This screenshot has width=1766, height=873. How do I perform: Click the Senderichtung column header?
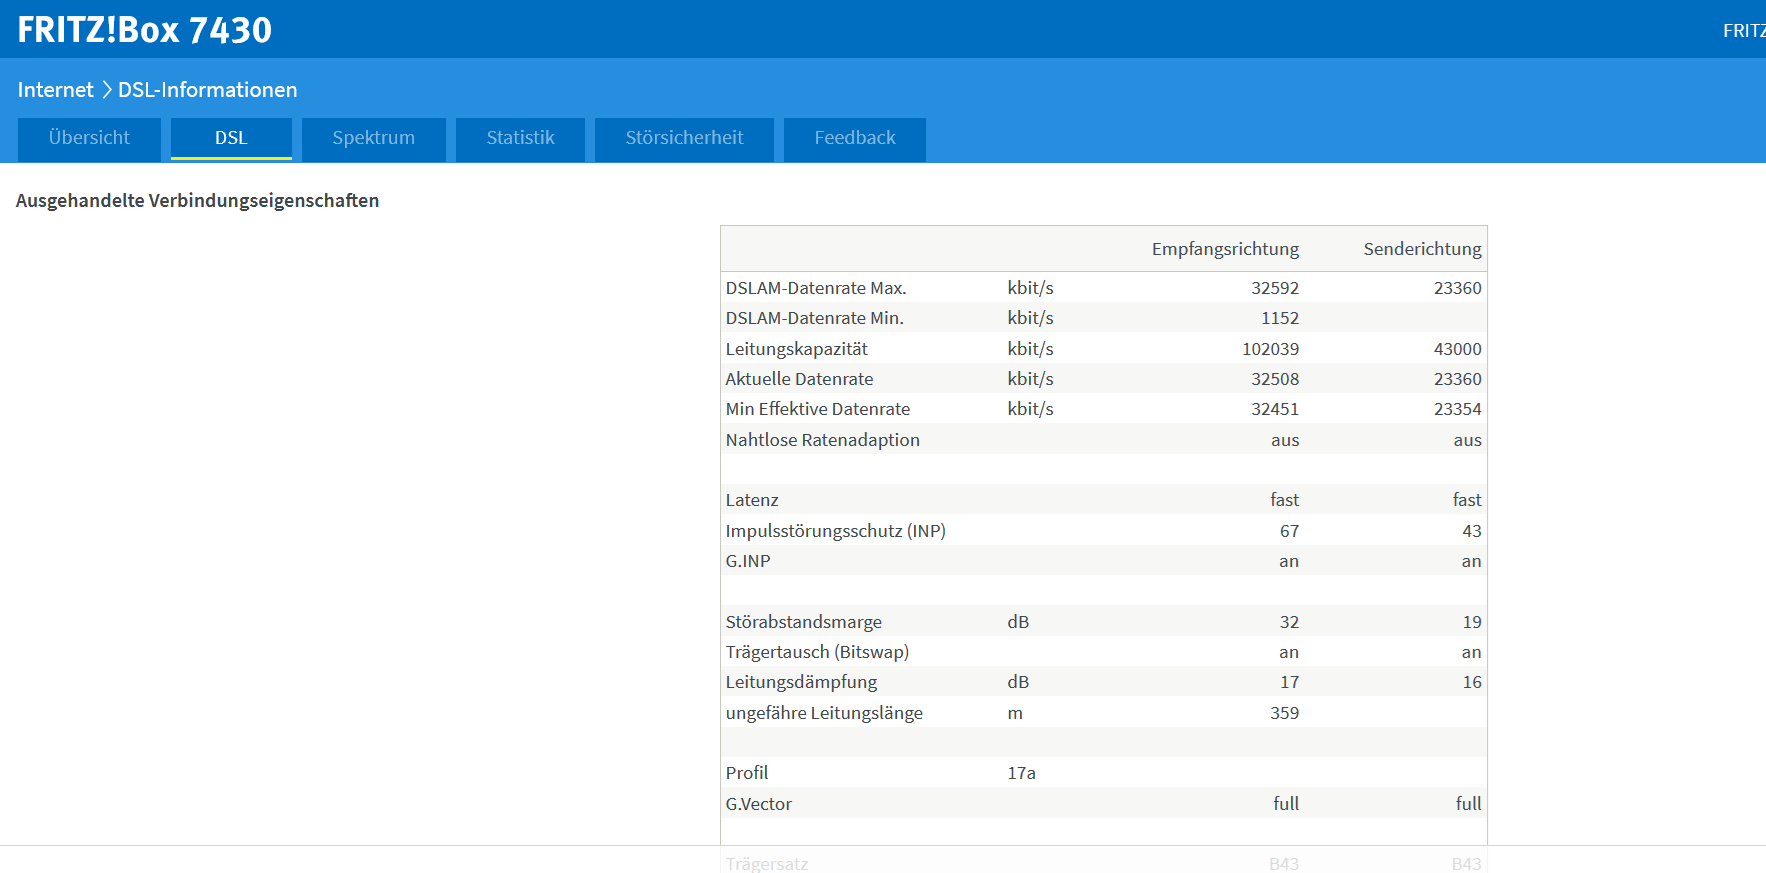coord(1422,249)
